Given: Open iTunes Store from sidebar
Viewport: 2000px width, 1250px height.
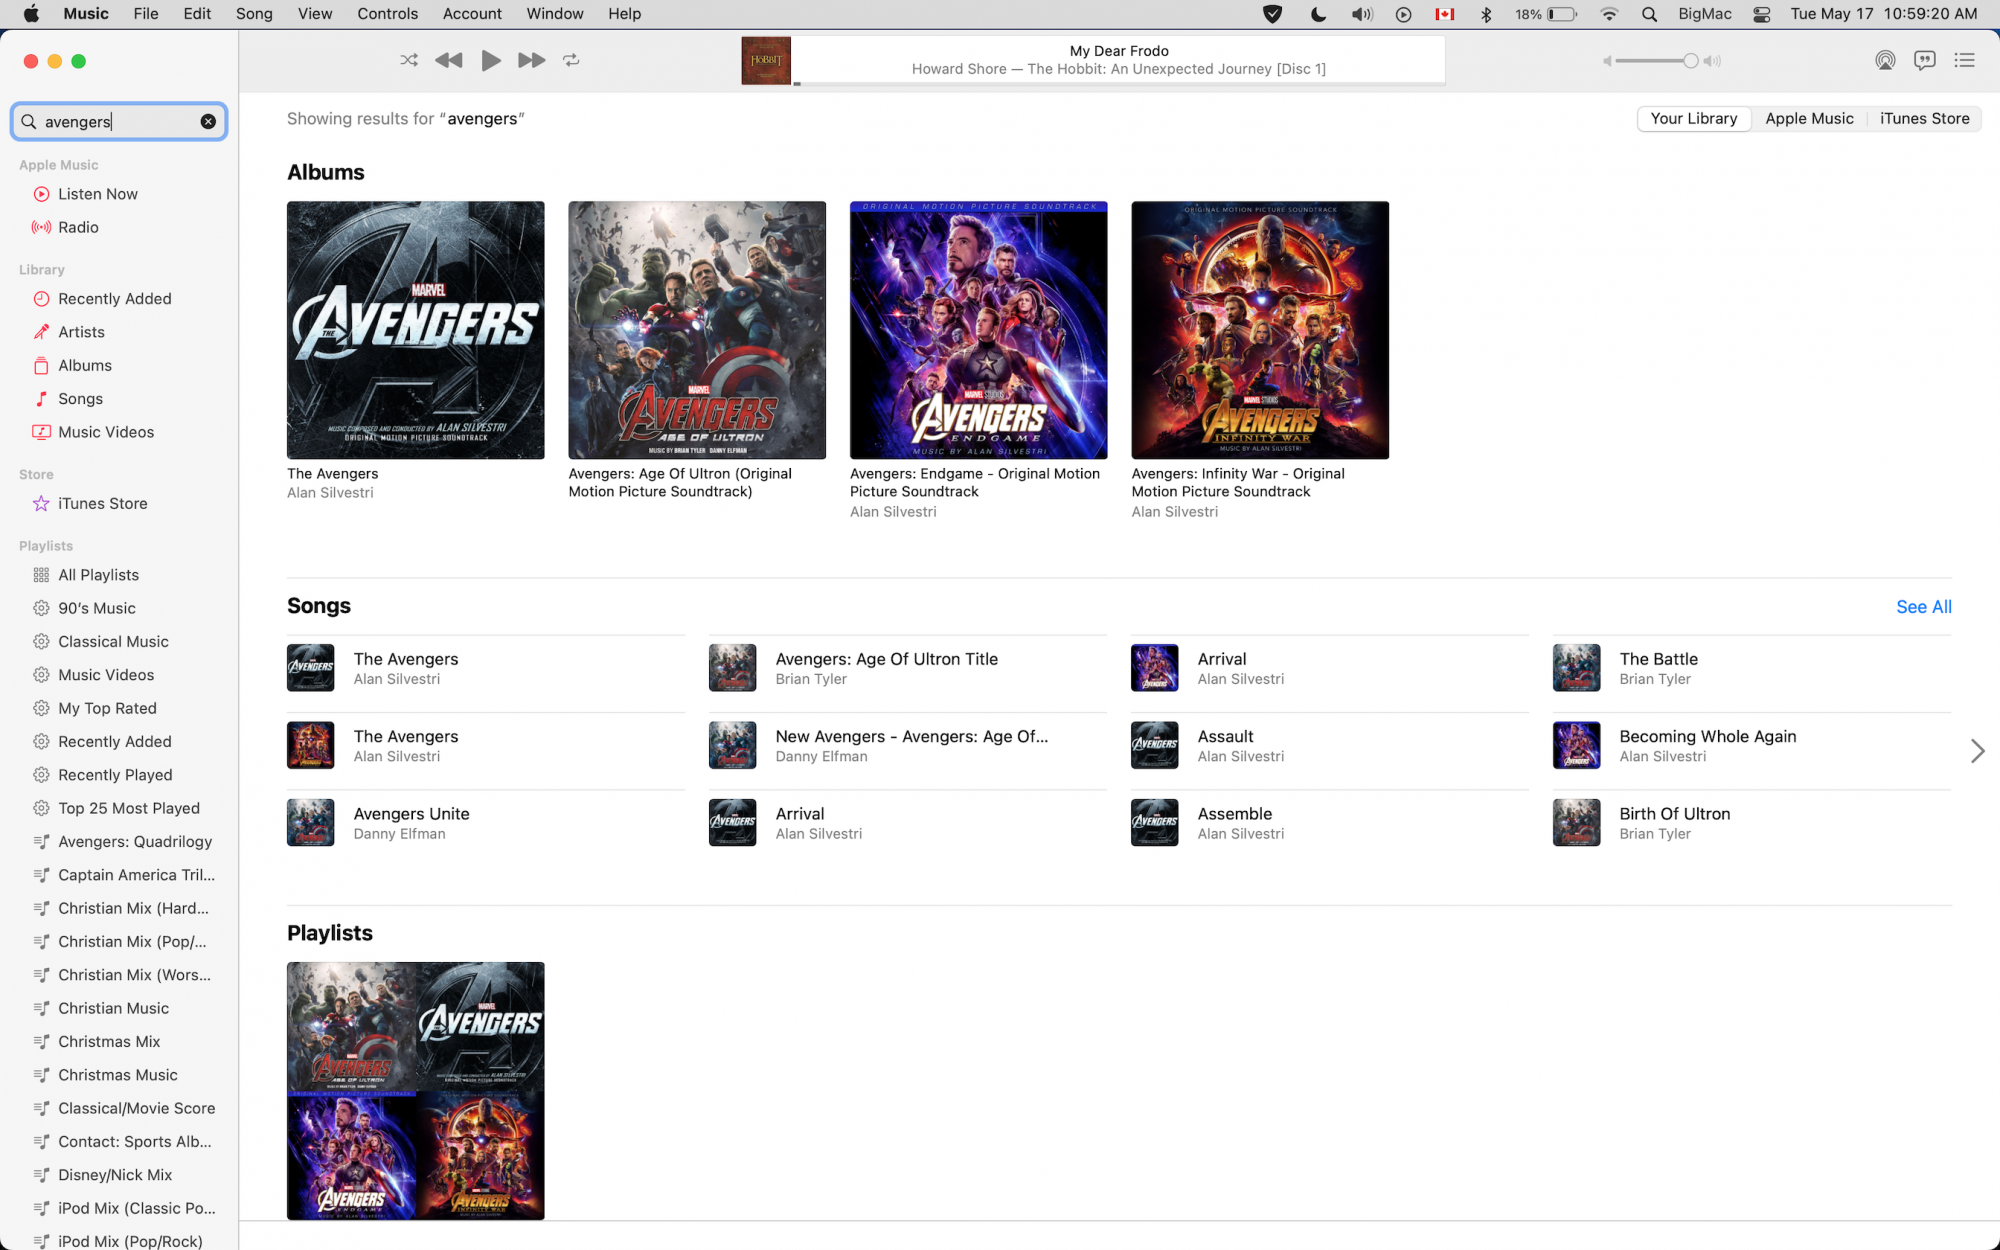Looking at the screenshot, I should pyautogui.click(x=102, y=503).
